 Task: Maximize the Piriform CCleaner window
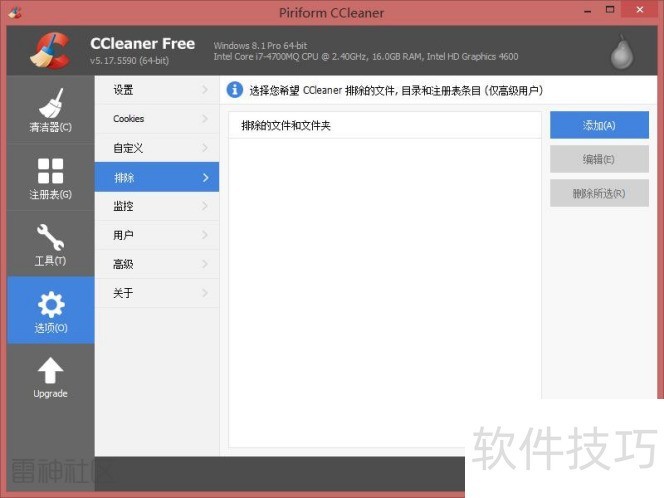pyautogui.click(x=610, y=10)
